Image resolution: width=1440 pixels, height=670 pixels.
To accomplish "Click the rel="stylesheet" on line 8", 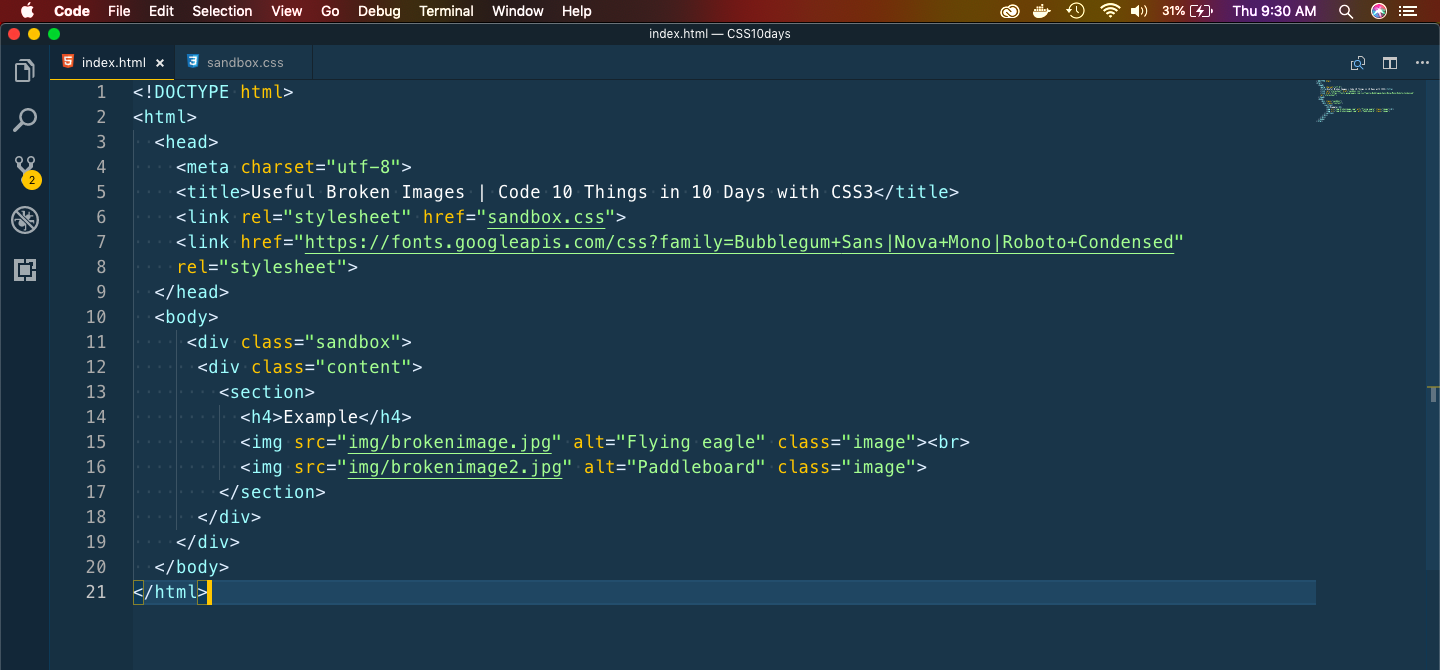I will (262, 267).
